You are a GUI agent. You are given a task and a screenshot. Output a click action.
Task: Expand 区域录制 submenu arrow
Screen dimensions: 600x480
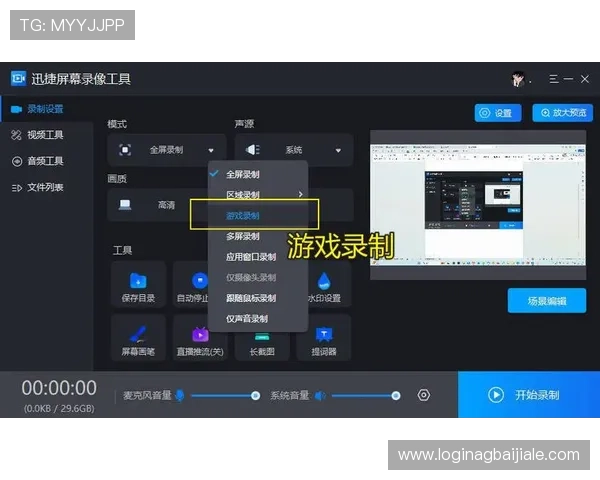tap(300, 195)
